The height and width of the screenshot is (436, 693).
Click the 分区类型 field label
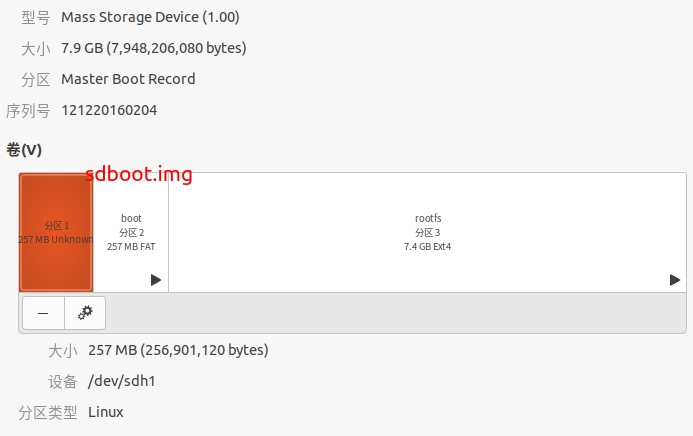click(x=47, y=412)
